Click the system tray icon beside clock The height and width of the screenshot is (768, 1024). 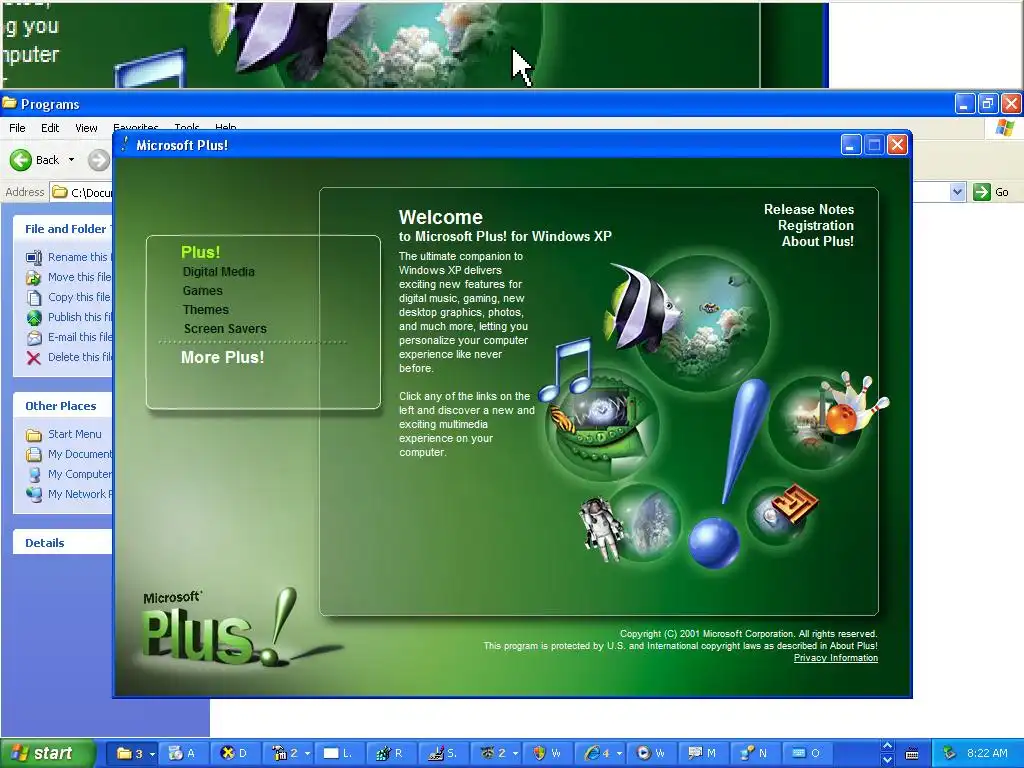pos(949,754)
